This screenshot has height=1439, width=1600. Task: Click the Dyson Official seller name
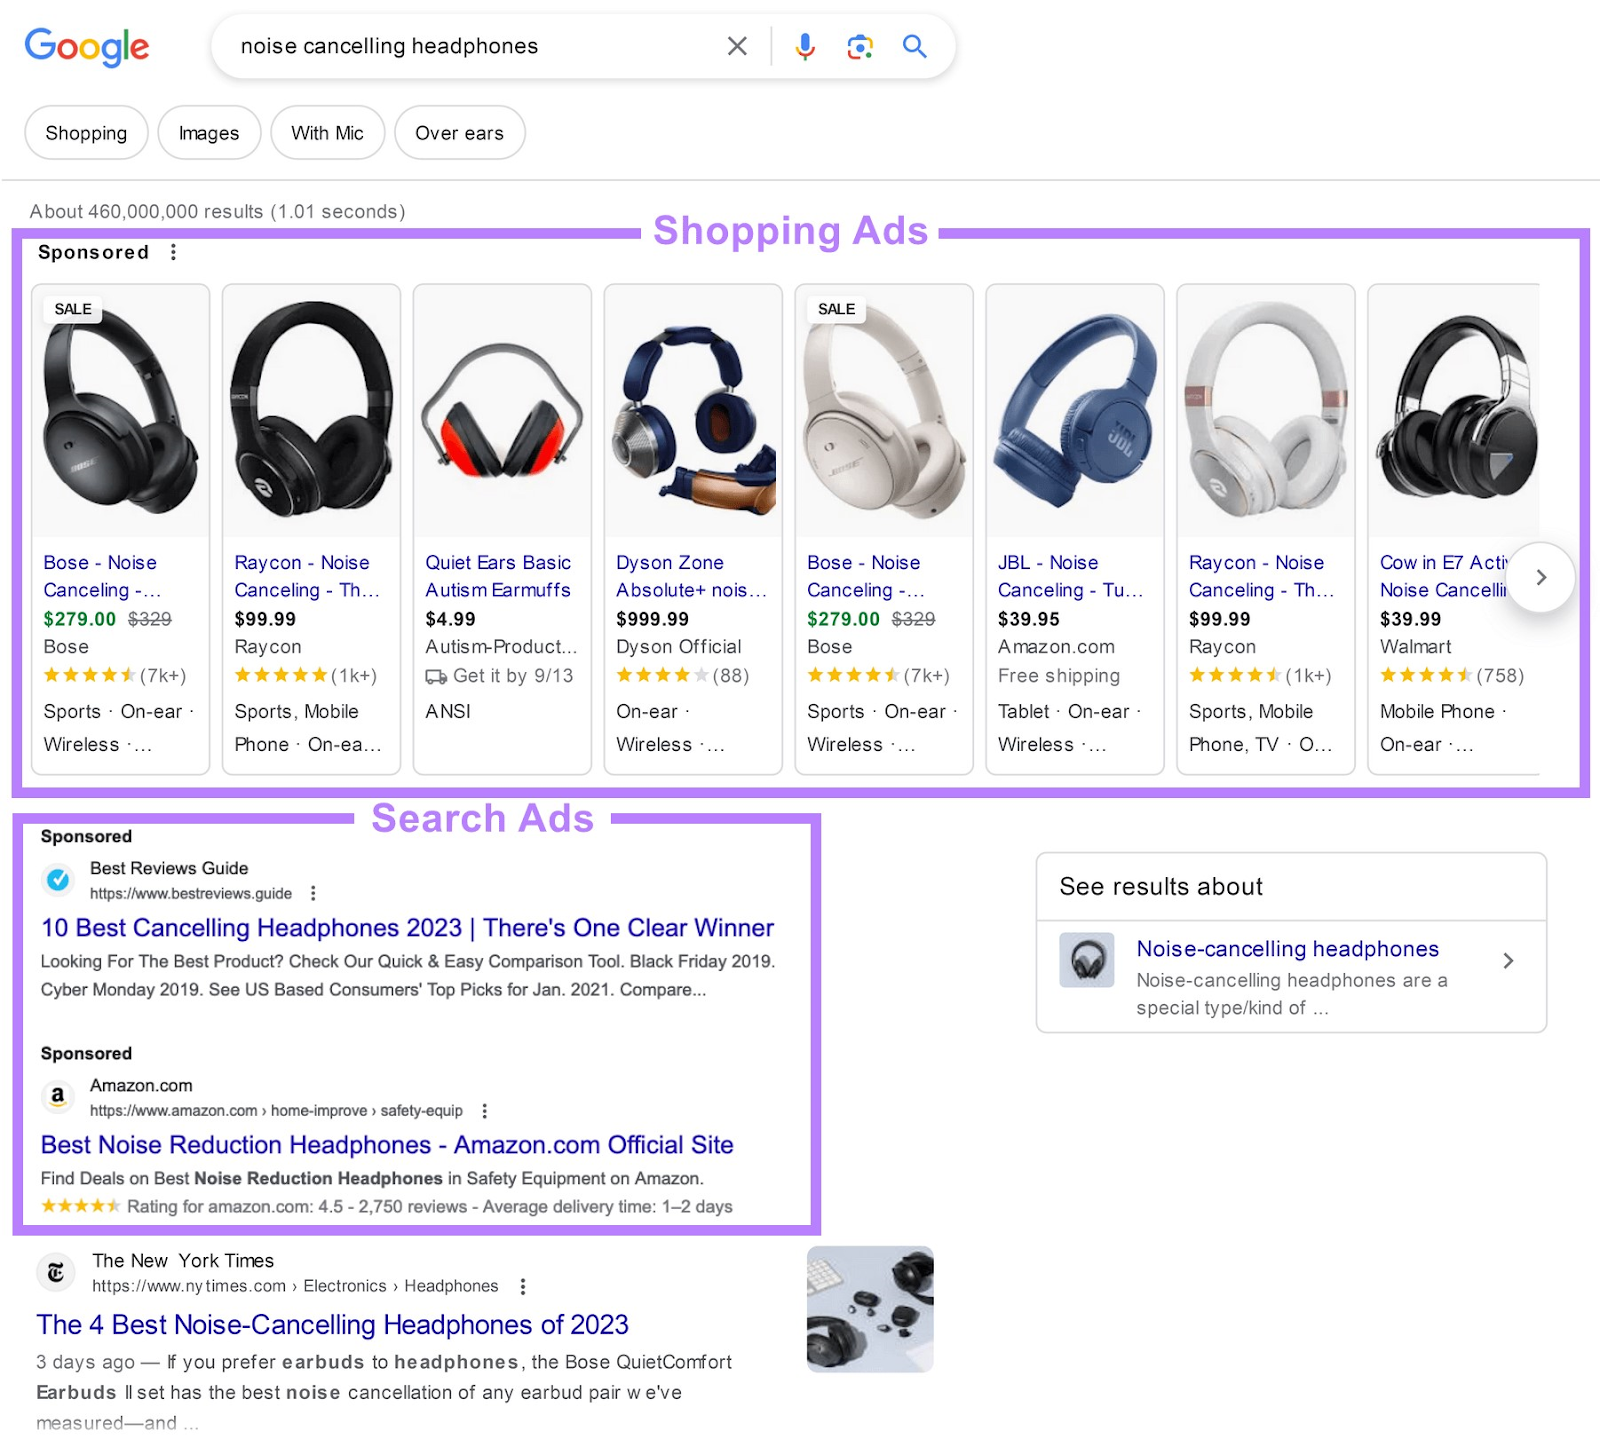678,647
